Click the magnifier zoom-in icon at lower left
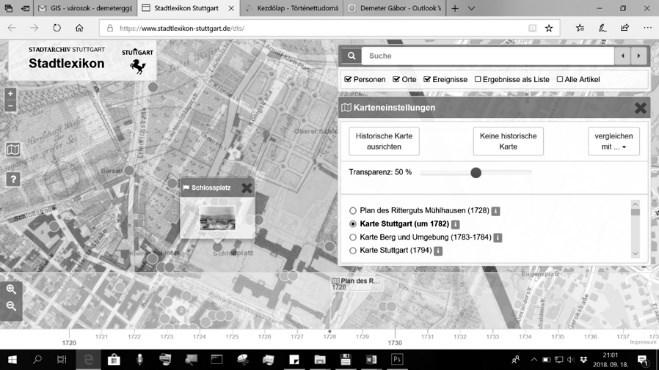The image size is (659, 370). coord(11,289)
